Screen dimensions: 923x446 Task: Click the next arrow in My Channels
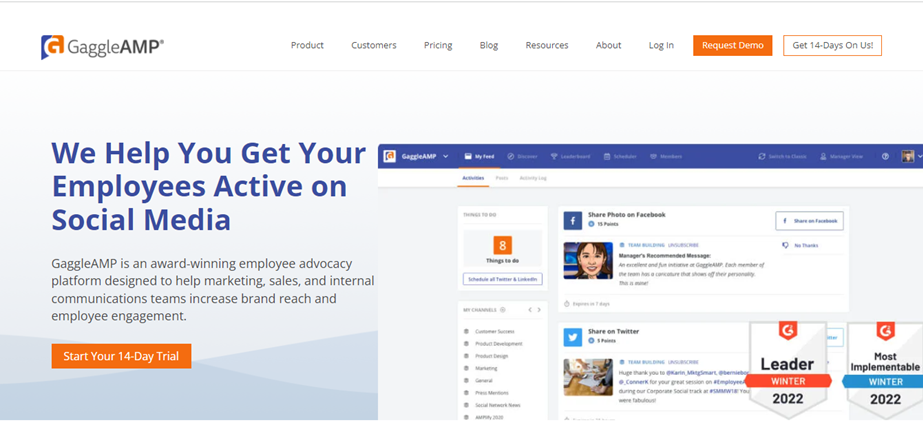pyautogui.click(x=539, y=310)
